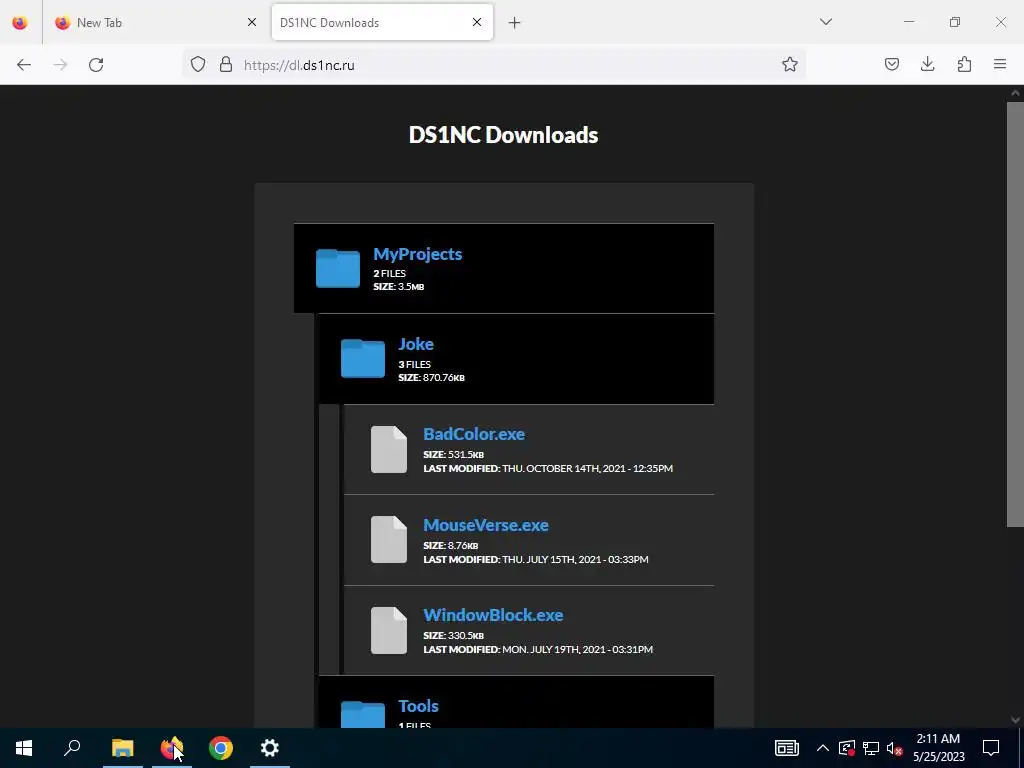Click the scrollbar down arrow
This screenshot has width=1024, height=768.
(x=1015, y=720)
